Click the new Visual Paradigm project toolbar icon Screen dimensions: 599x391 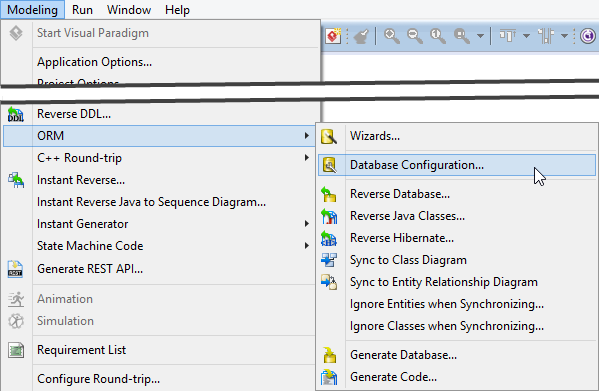(333, 36)
